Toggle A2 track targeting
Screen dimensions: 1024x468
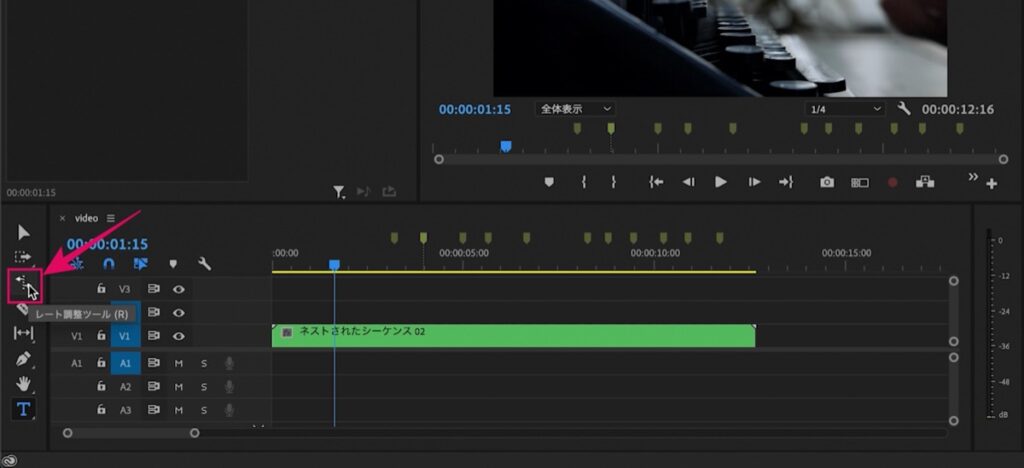[x=125, y=386]
